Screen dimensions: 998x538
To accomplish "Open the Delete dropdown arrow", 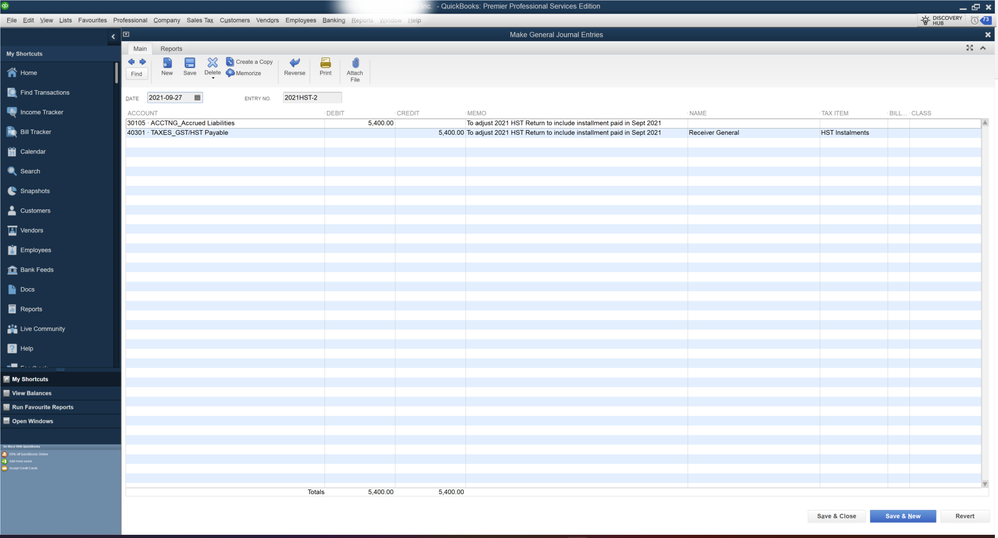I will [213, 78].
